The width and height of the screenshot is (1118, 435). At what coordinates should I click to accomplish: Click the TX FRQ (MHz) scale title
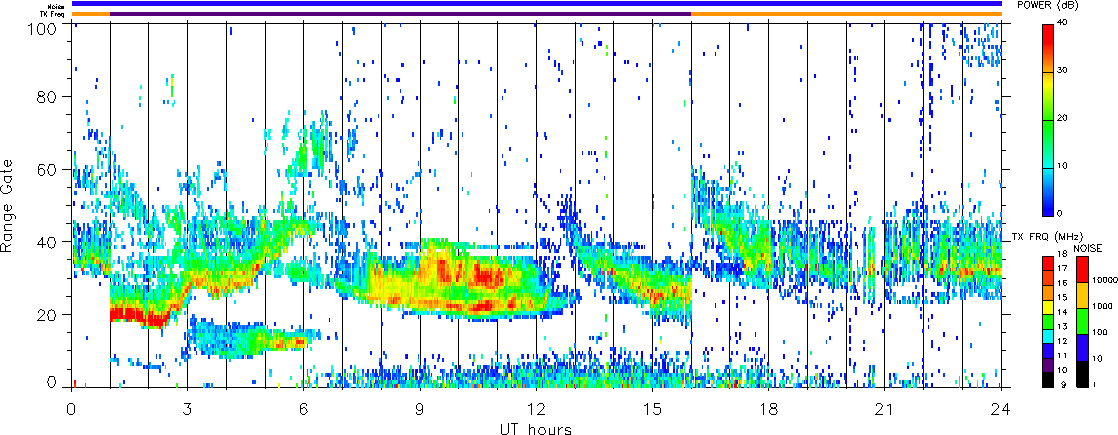[x=1045, y=237]
